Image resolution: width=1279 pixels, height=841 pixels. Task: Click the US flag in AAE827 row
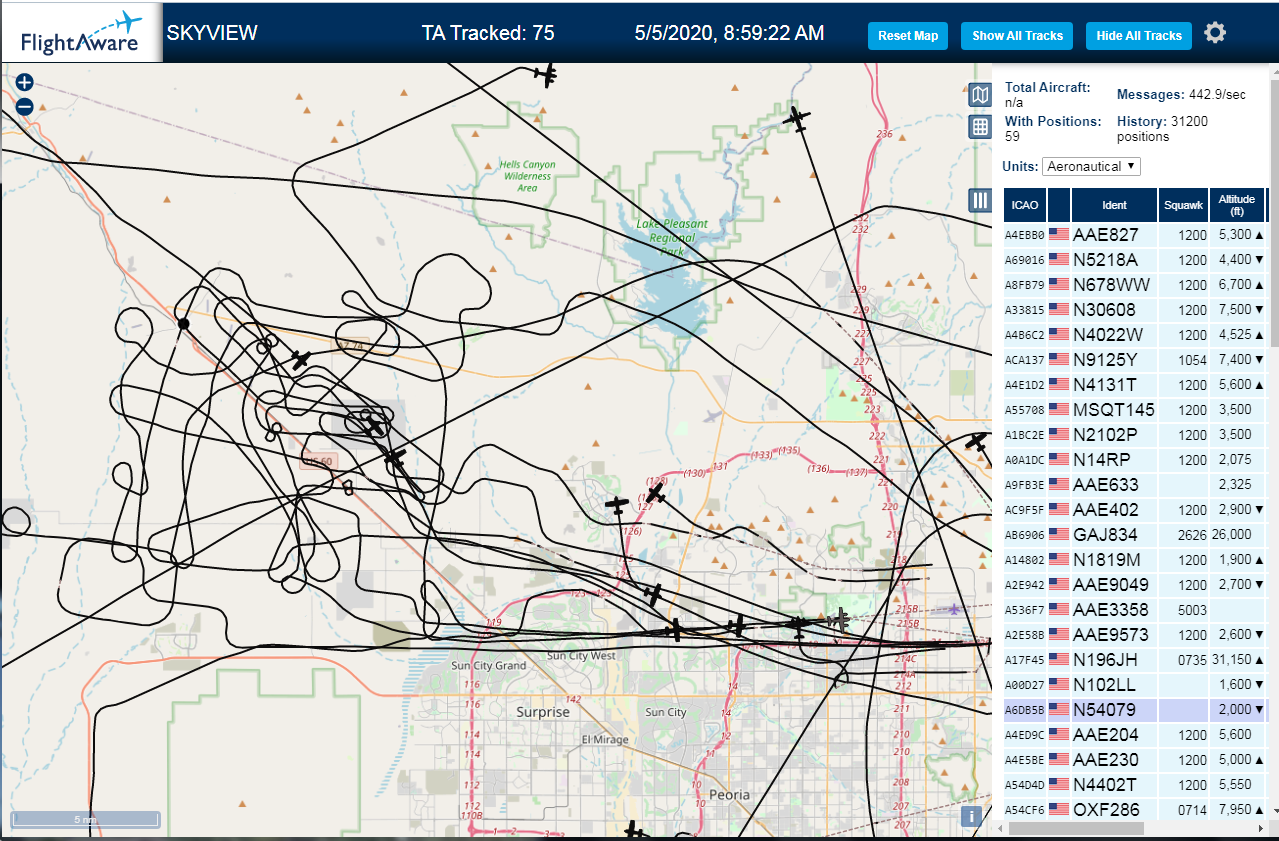tap(1059, 235)
